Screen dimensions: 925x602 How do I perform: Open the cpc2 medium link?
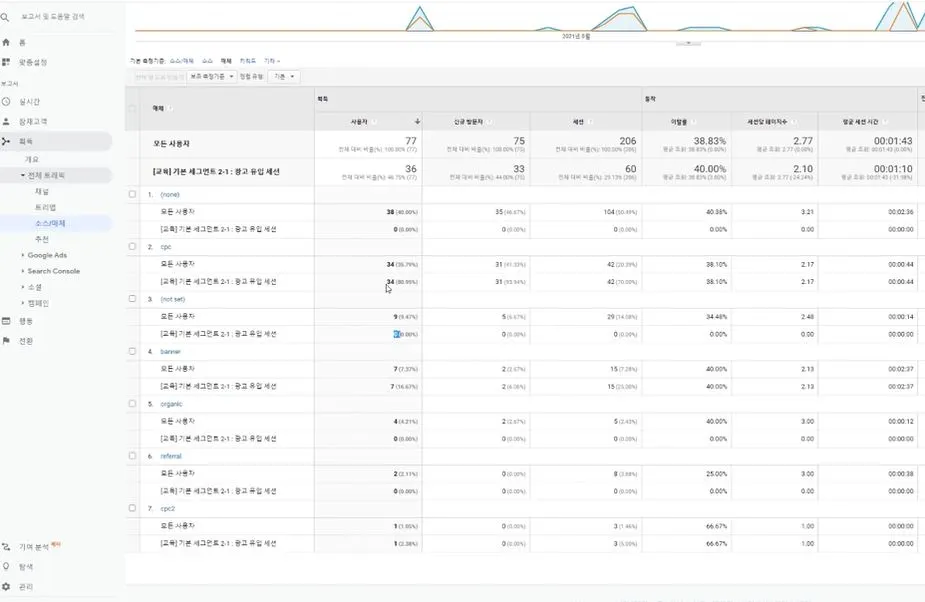coord(168,508)
